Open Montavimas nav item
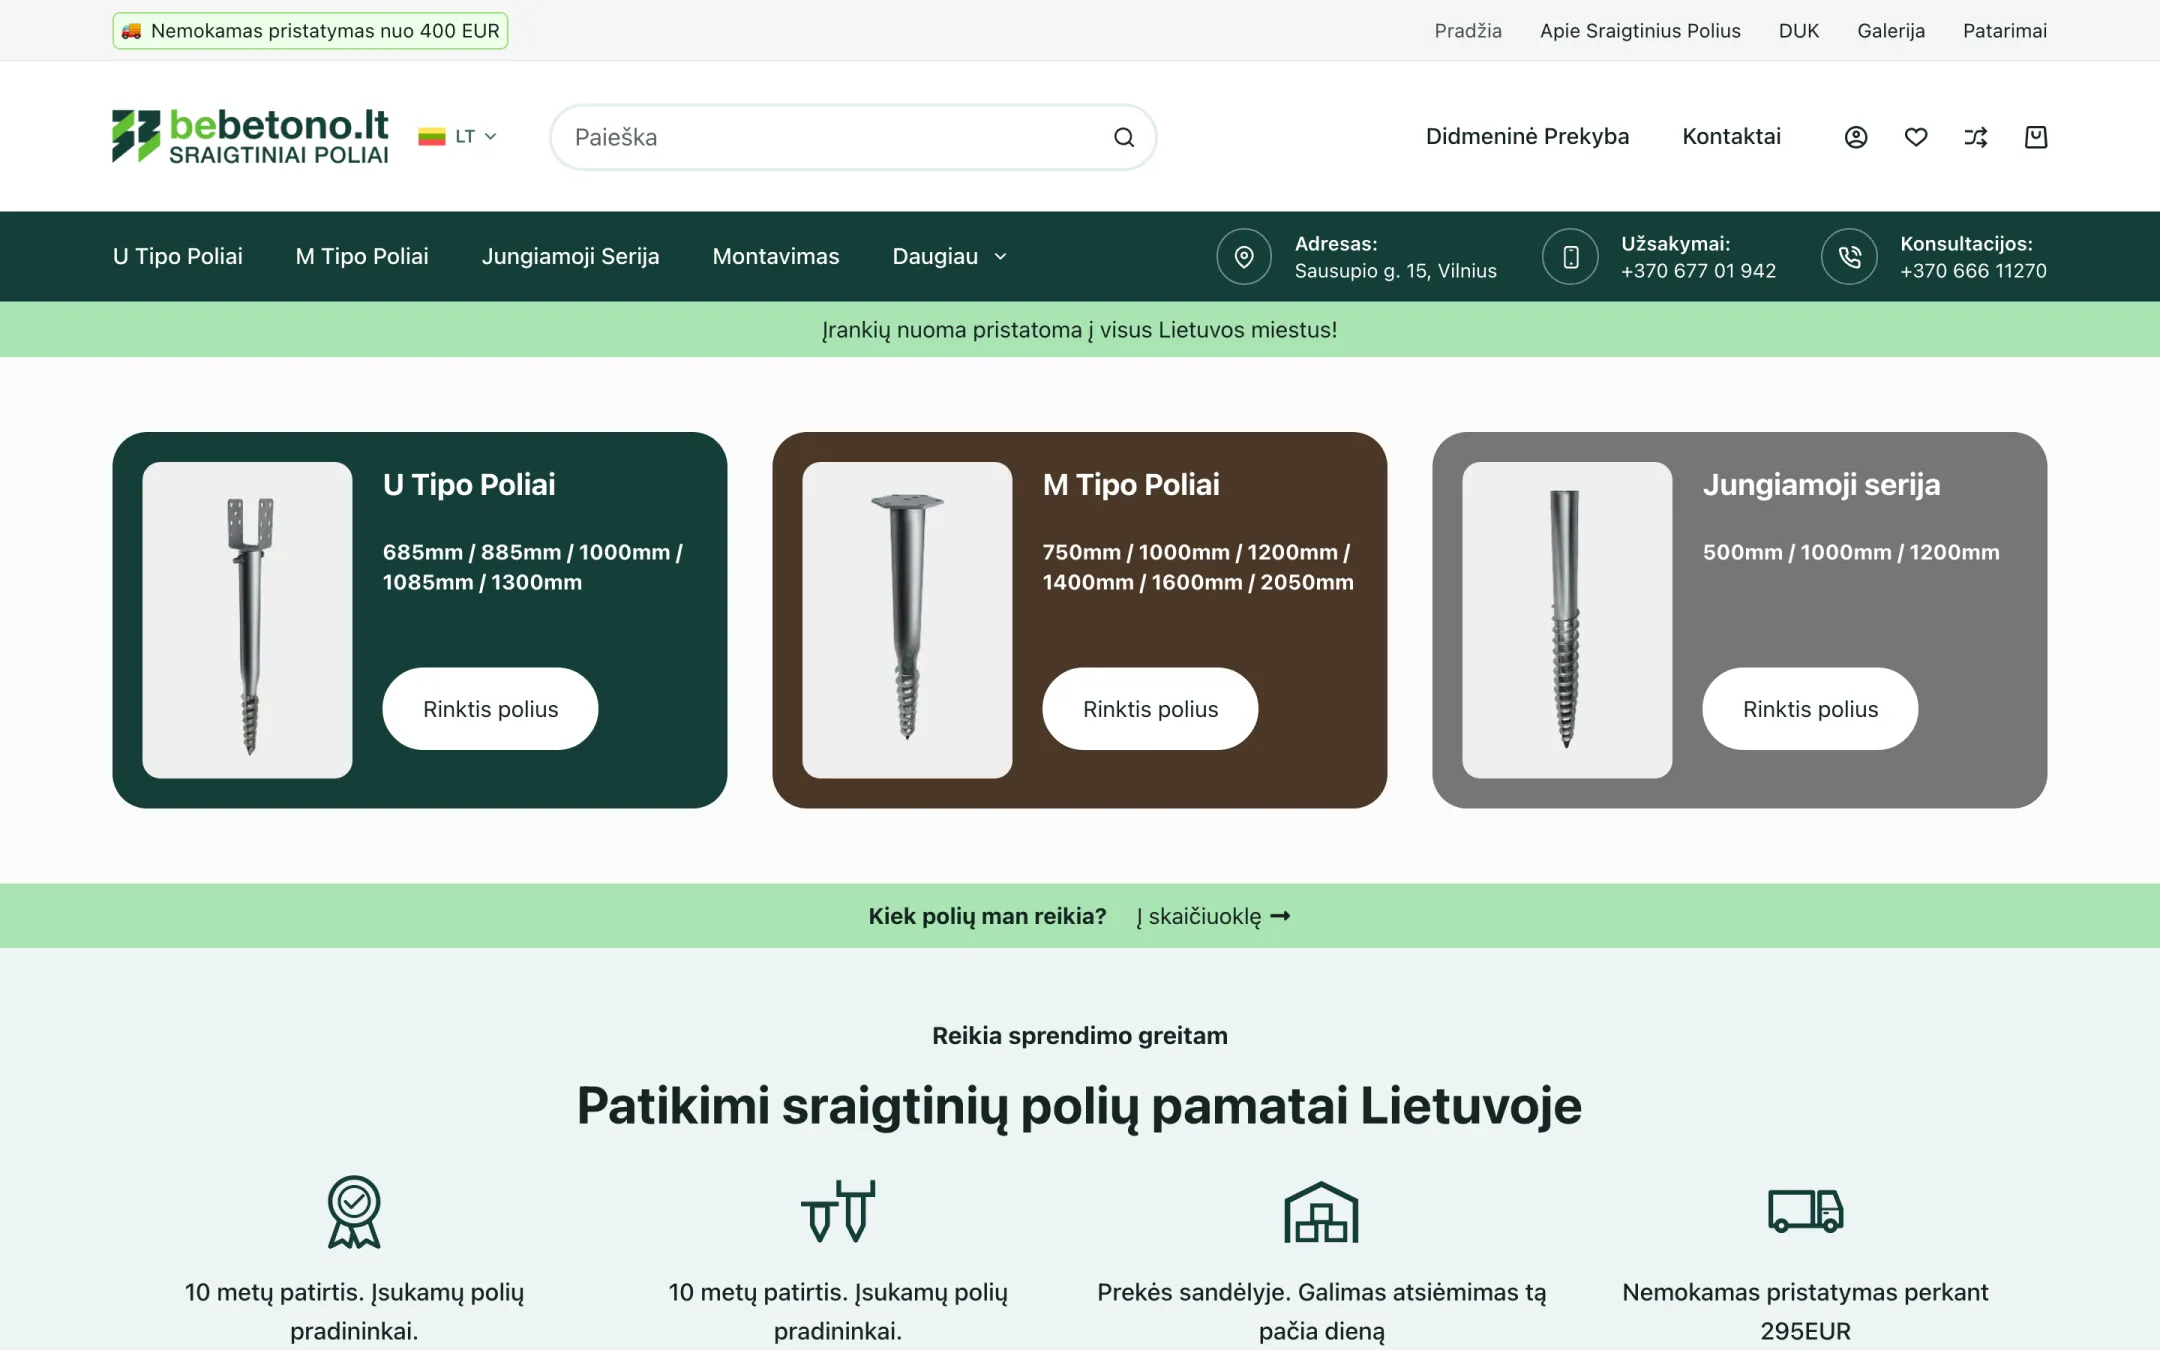 776,257
